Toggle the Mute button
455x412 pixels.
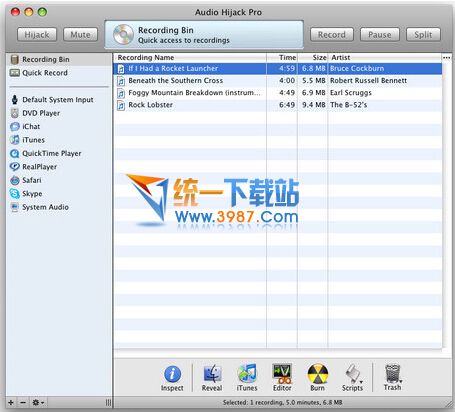click(x=80, y=34)
